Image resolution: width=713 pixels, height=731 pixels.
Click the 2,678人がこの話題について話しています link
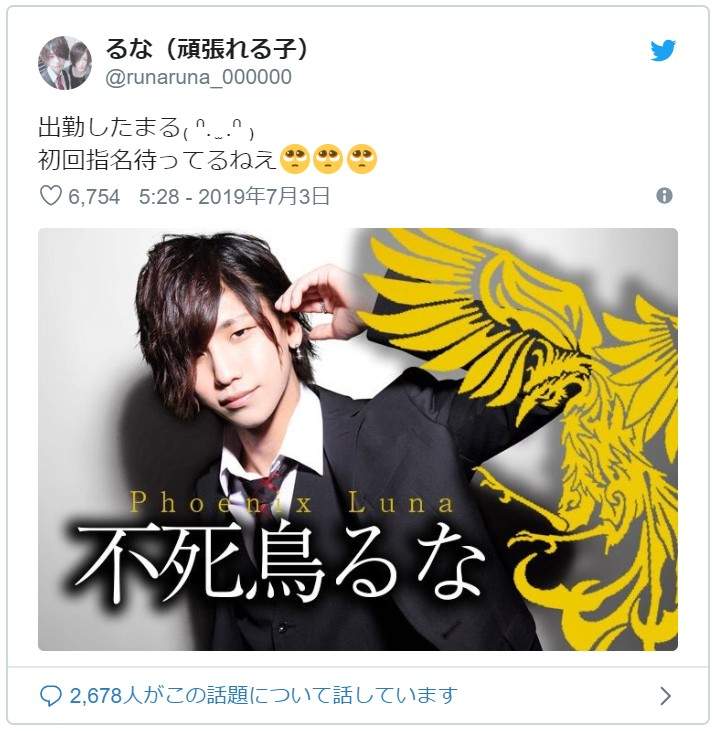coord(263,696)
